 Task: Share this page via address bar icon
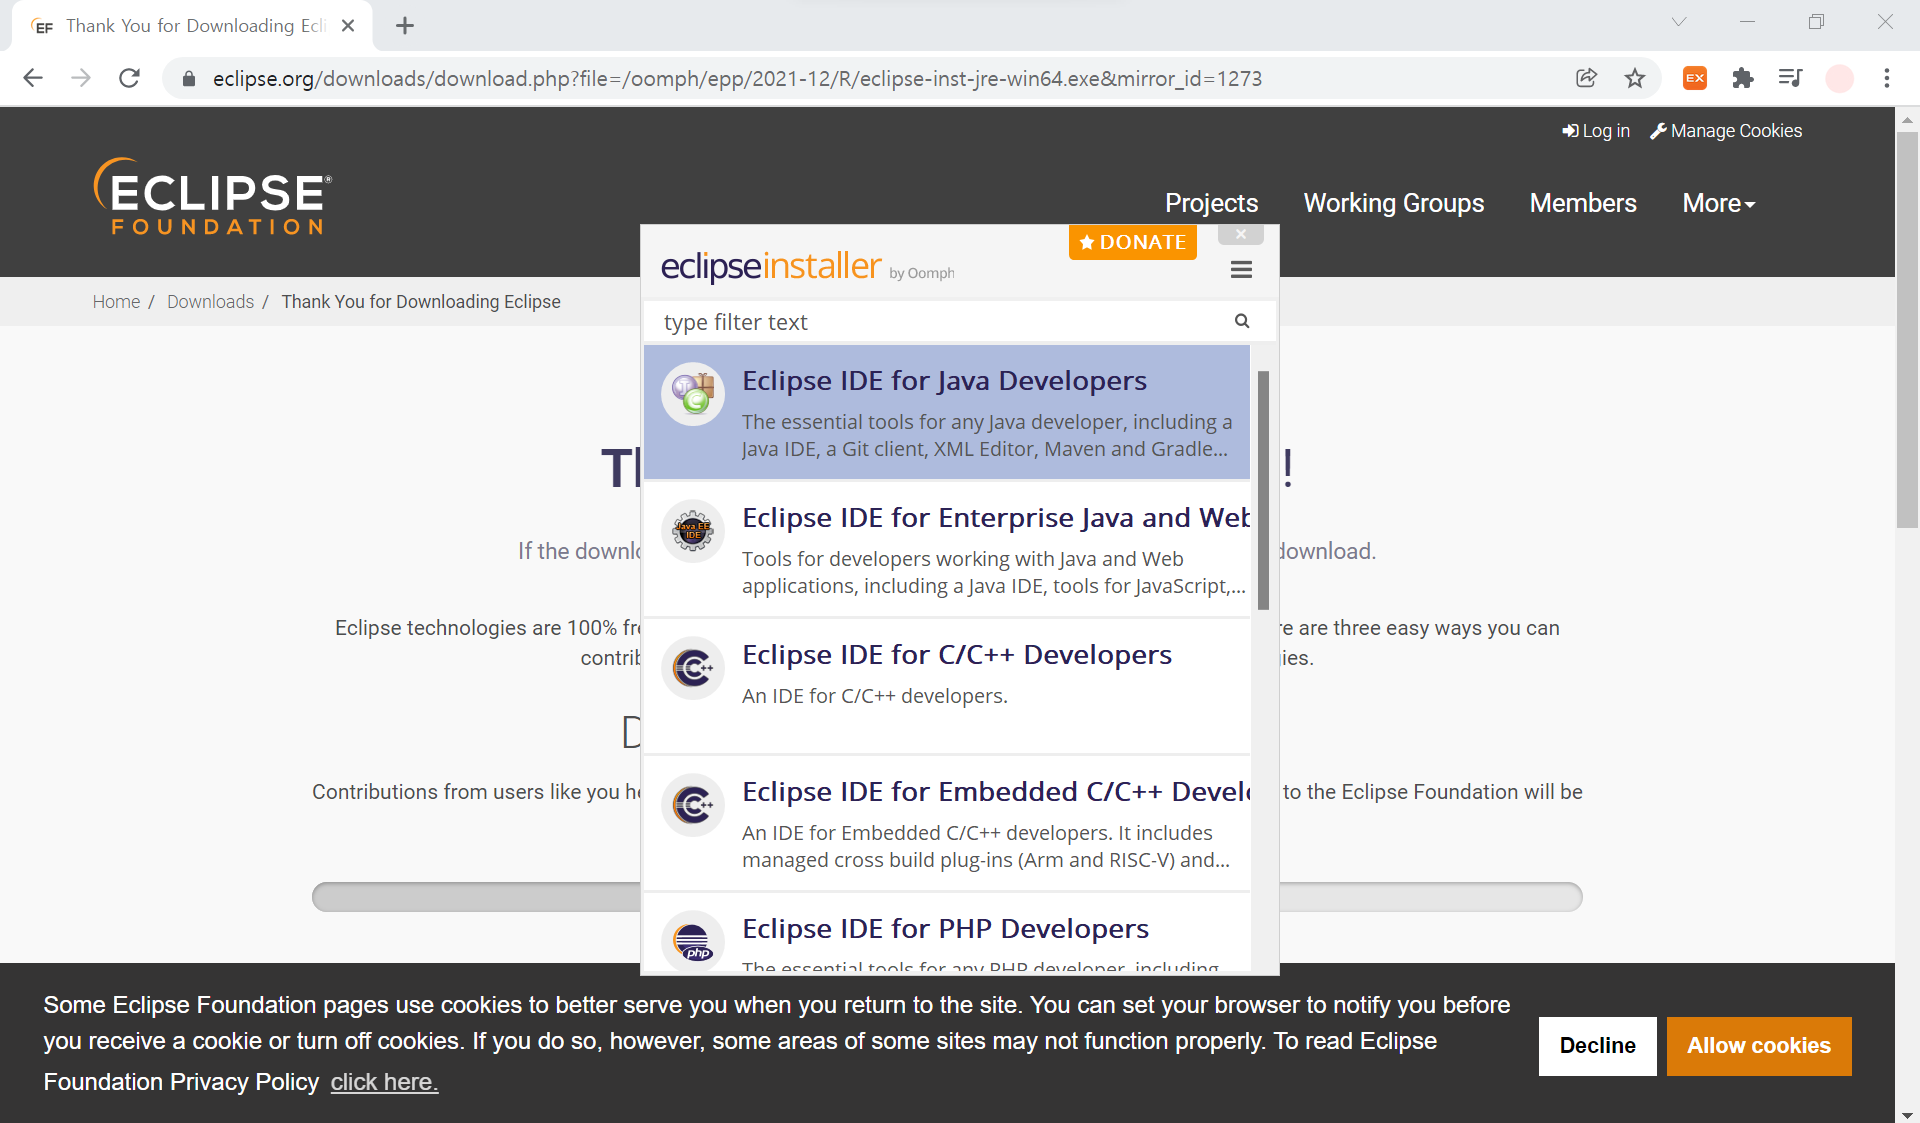pos(1586,78)
